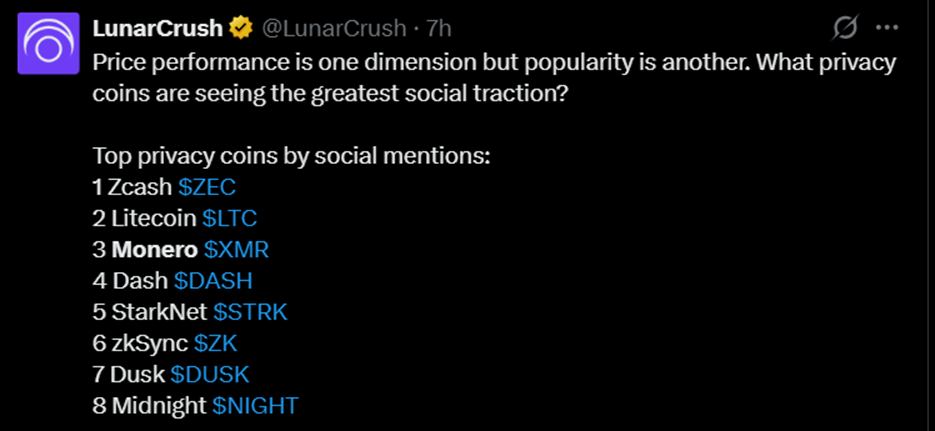Click the $ZEC cashtag
The image size is (935, 431).
pyautogui.click(x=207, y=187)
